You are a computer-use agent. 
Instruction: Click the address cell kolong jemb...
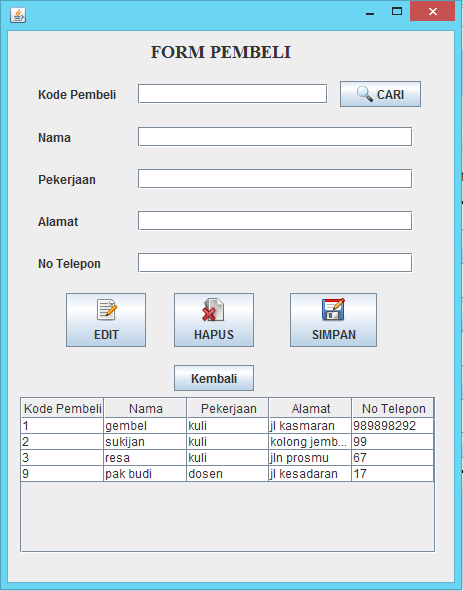click(x=310, y=441)
